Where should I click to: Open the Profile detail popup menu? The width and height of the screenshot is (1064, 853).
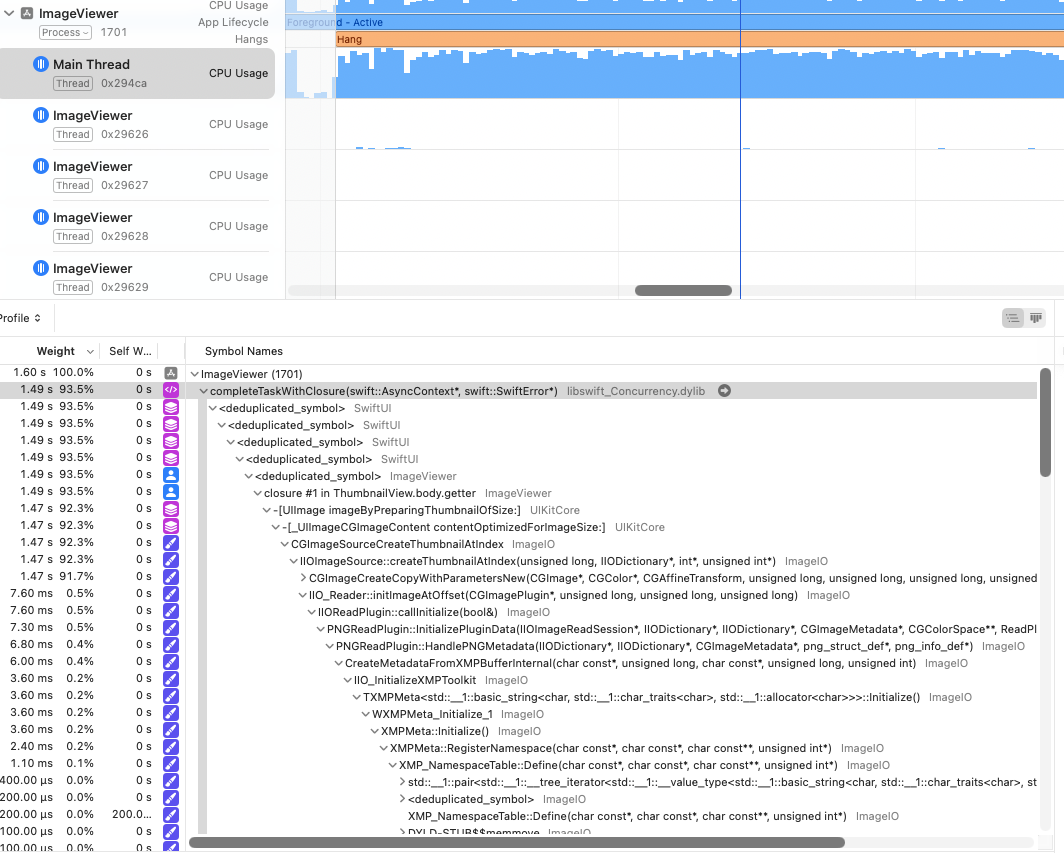(x=20, y=318)
